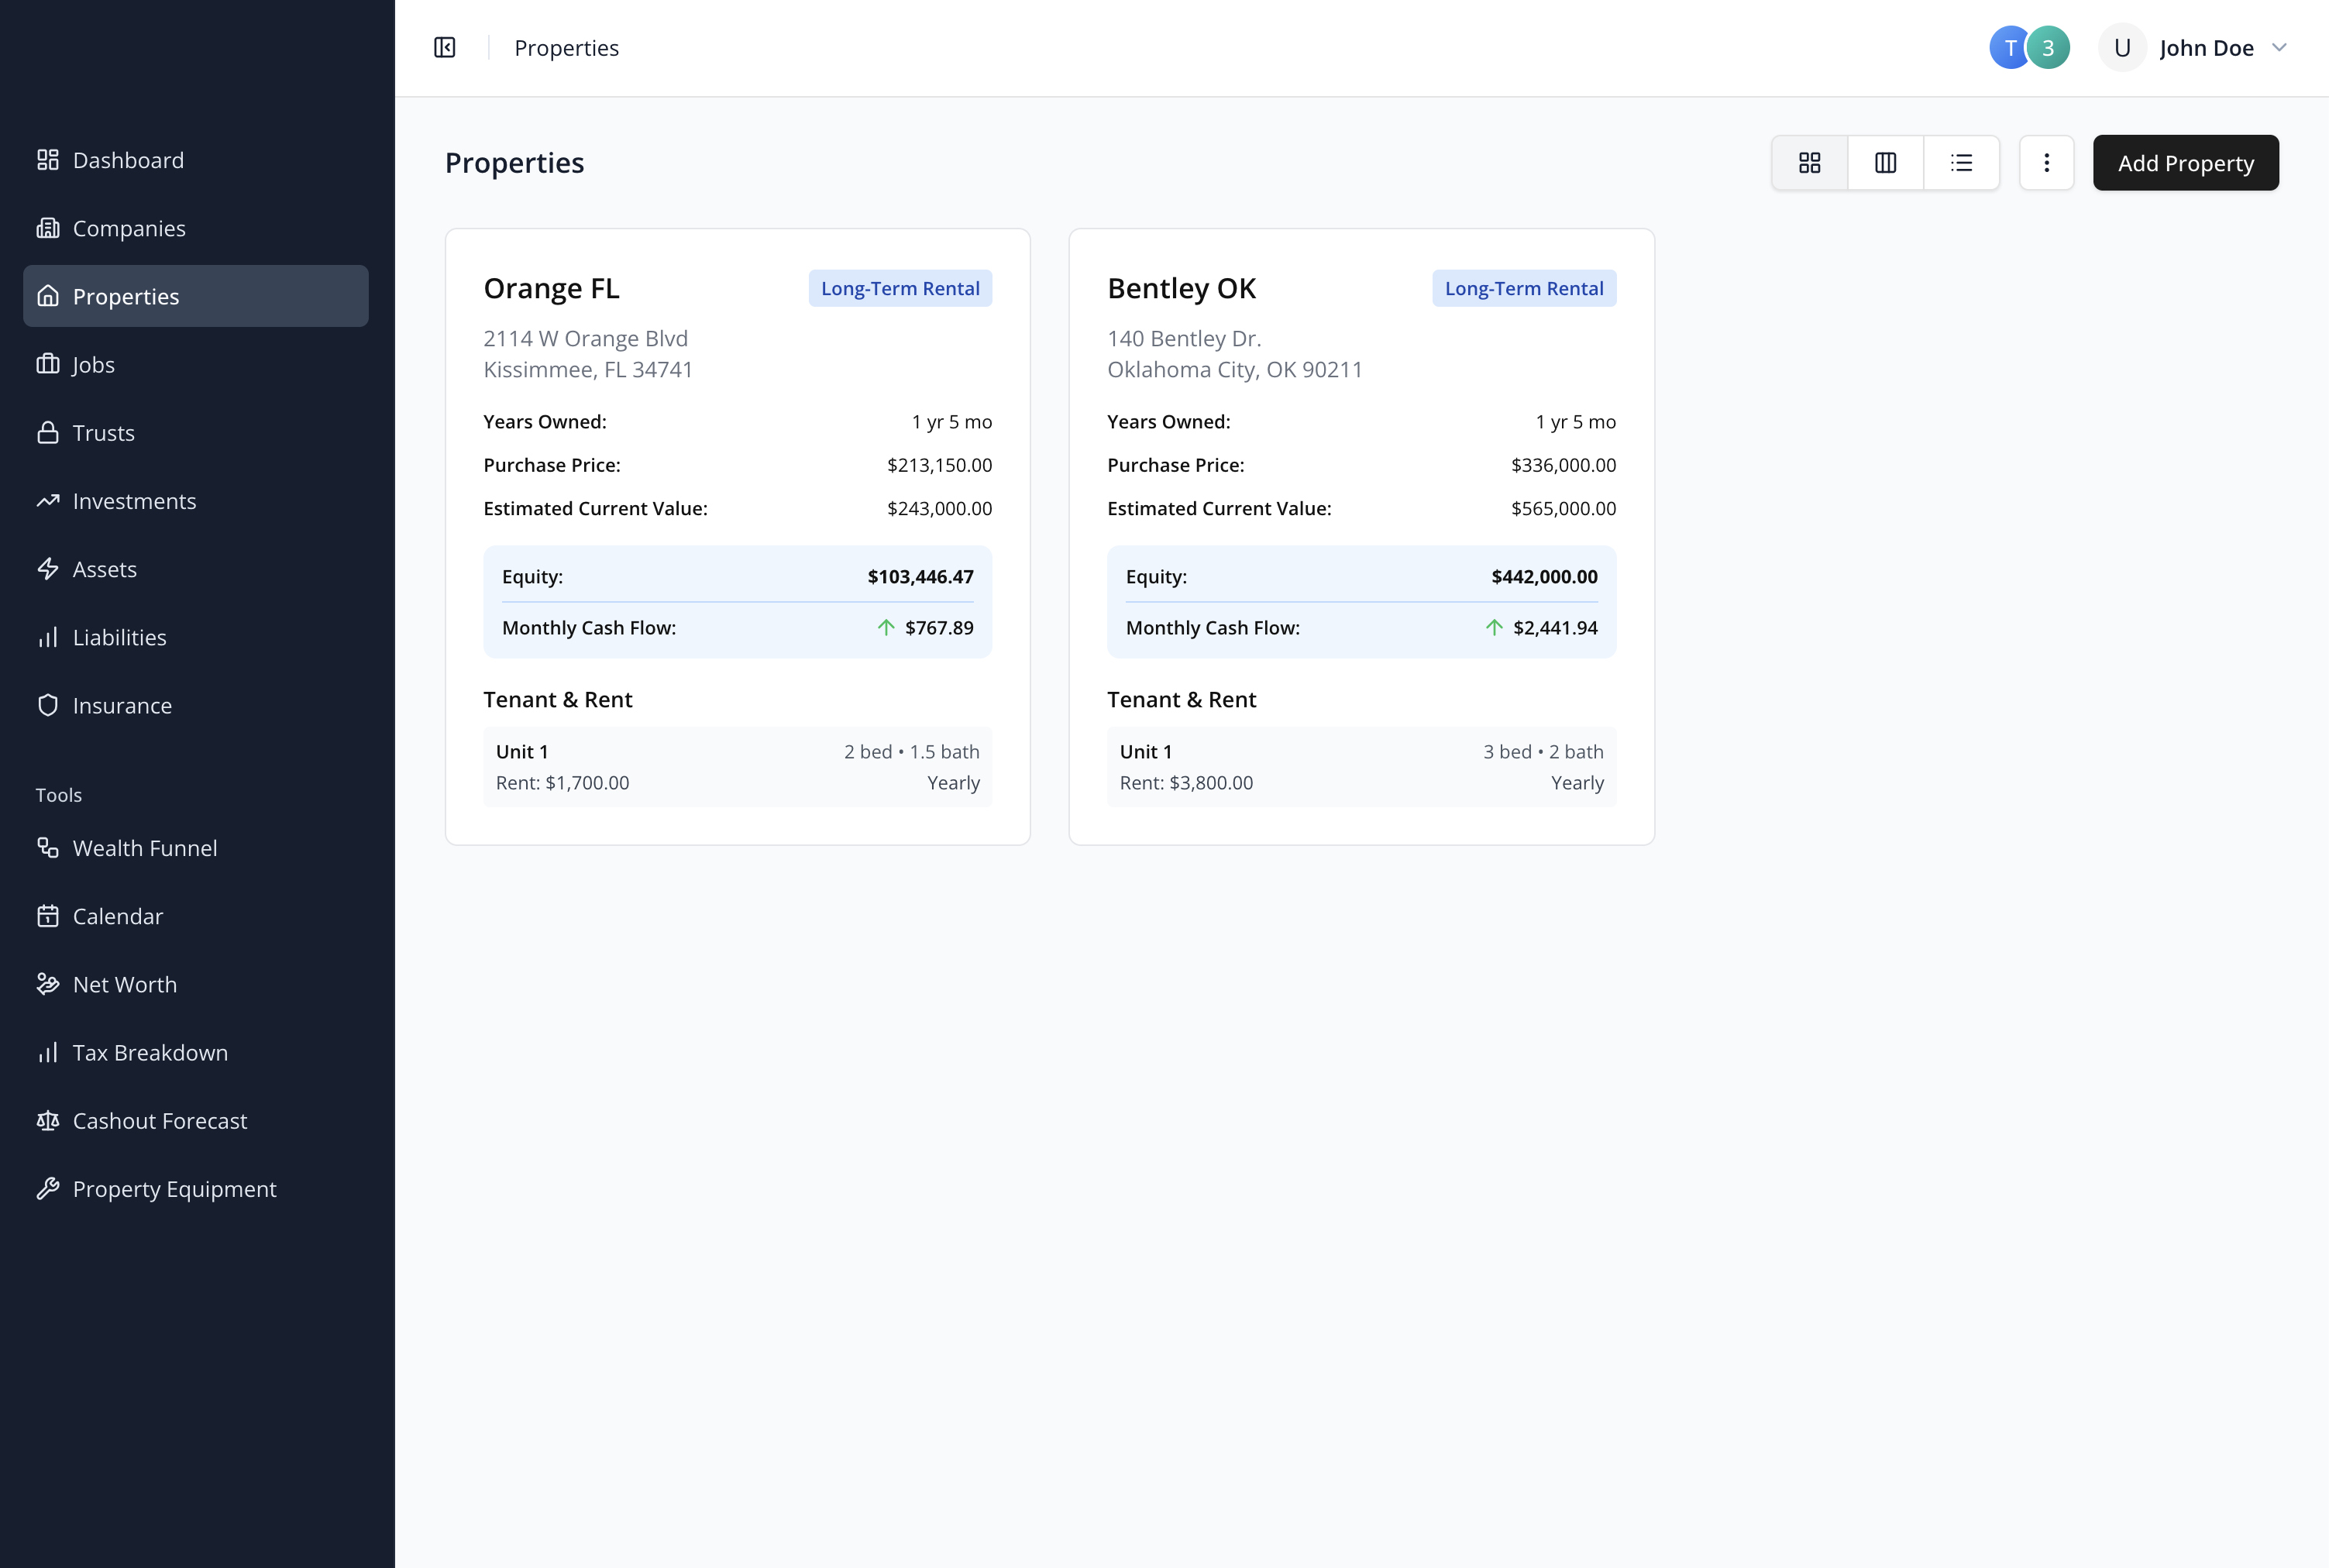Click purchase price $213,150.00
Image resolution: width=2329 pixels, height=1568 pixels.
940,465
